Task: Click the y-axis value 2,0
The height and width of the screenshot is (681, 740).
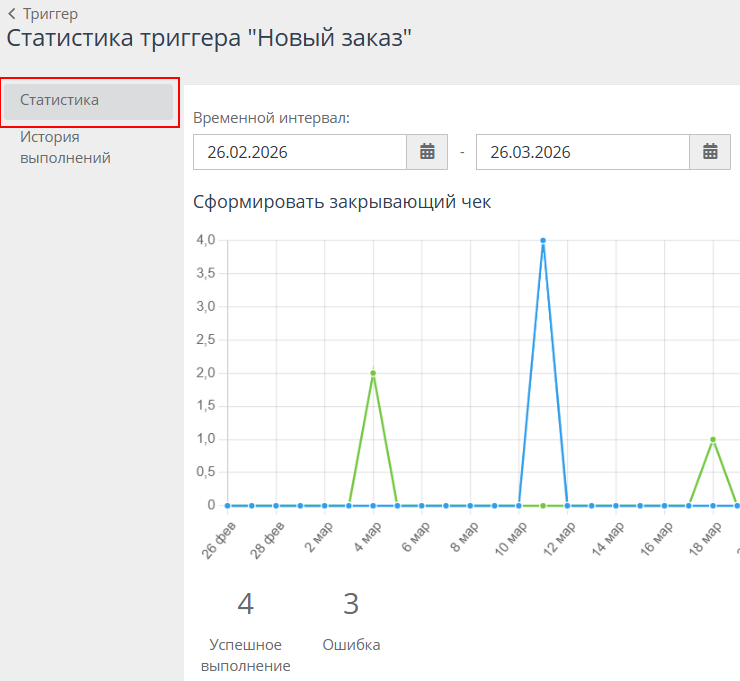Action: (206, 373)
